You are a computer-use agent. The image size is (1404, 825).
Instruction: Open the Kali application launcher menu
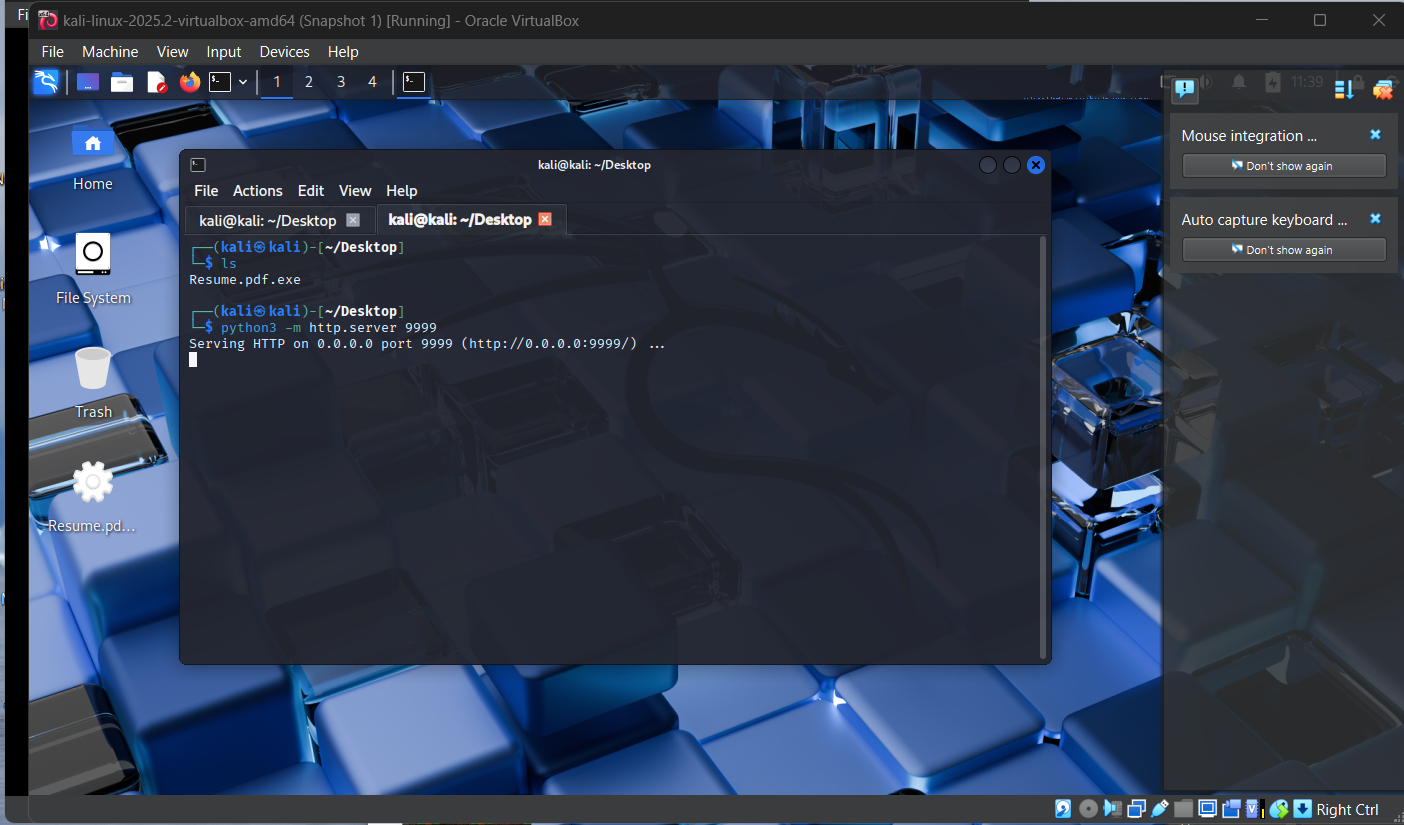(x=46, y=81)
